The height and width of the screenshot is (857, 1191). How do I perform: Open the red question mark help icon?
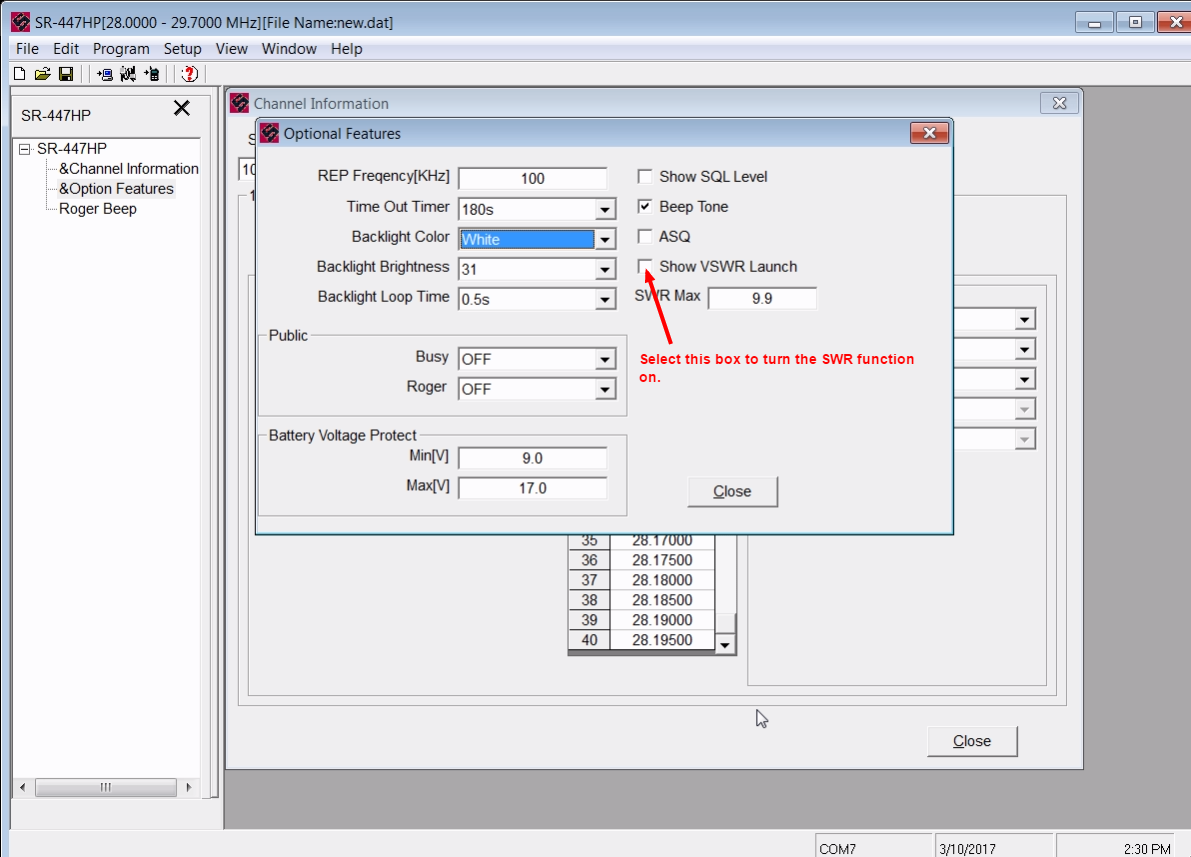tap(190, 74)
